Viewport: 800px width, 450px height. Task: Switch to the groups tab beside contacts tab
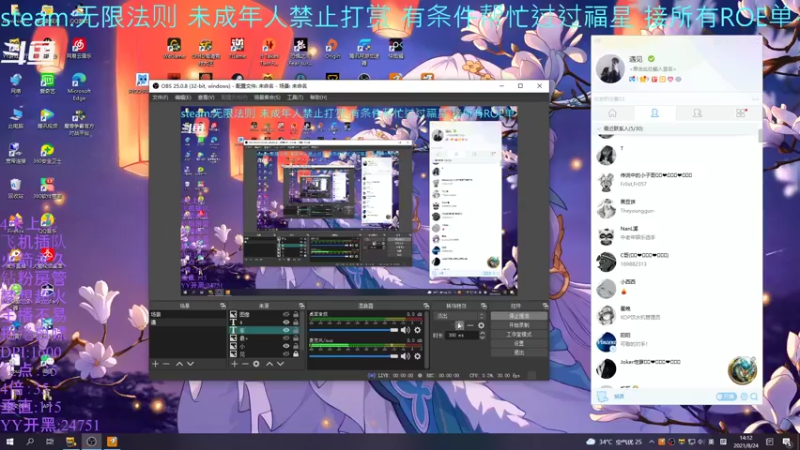[x=697, y=113]
